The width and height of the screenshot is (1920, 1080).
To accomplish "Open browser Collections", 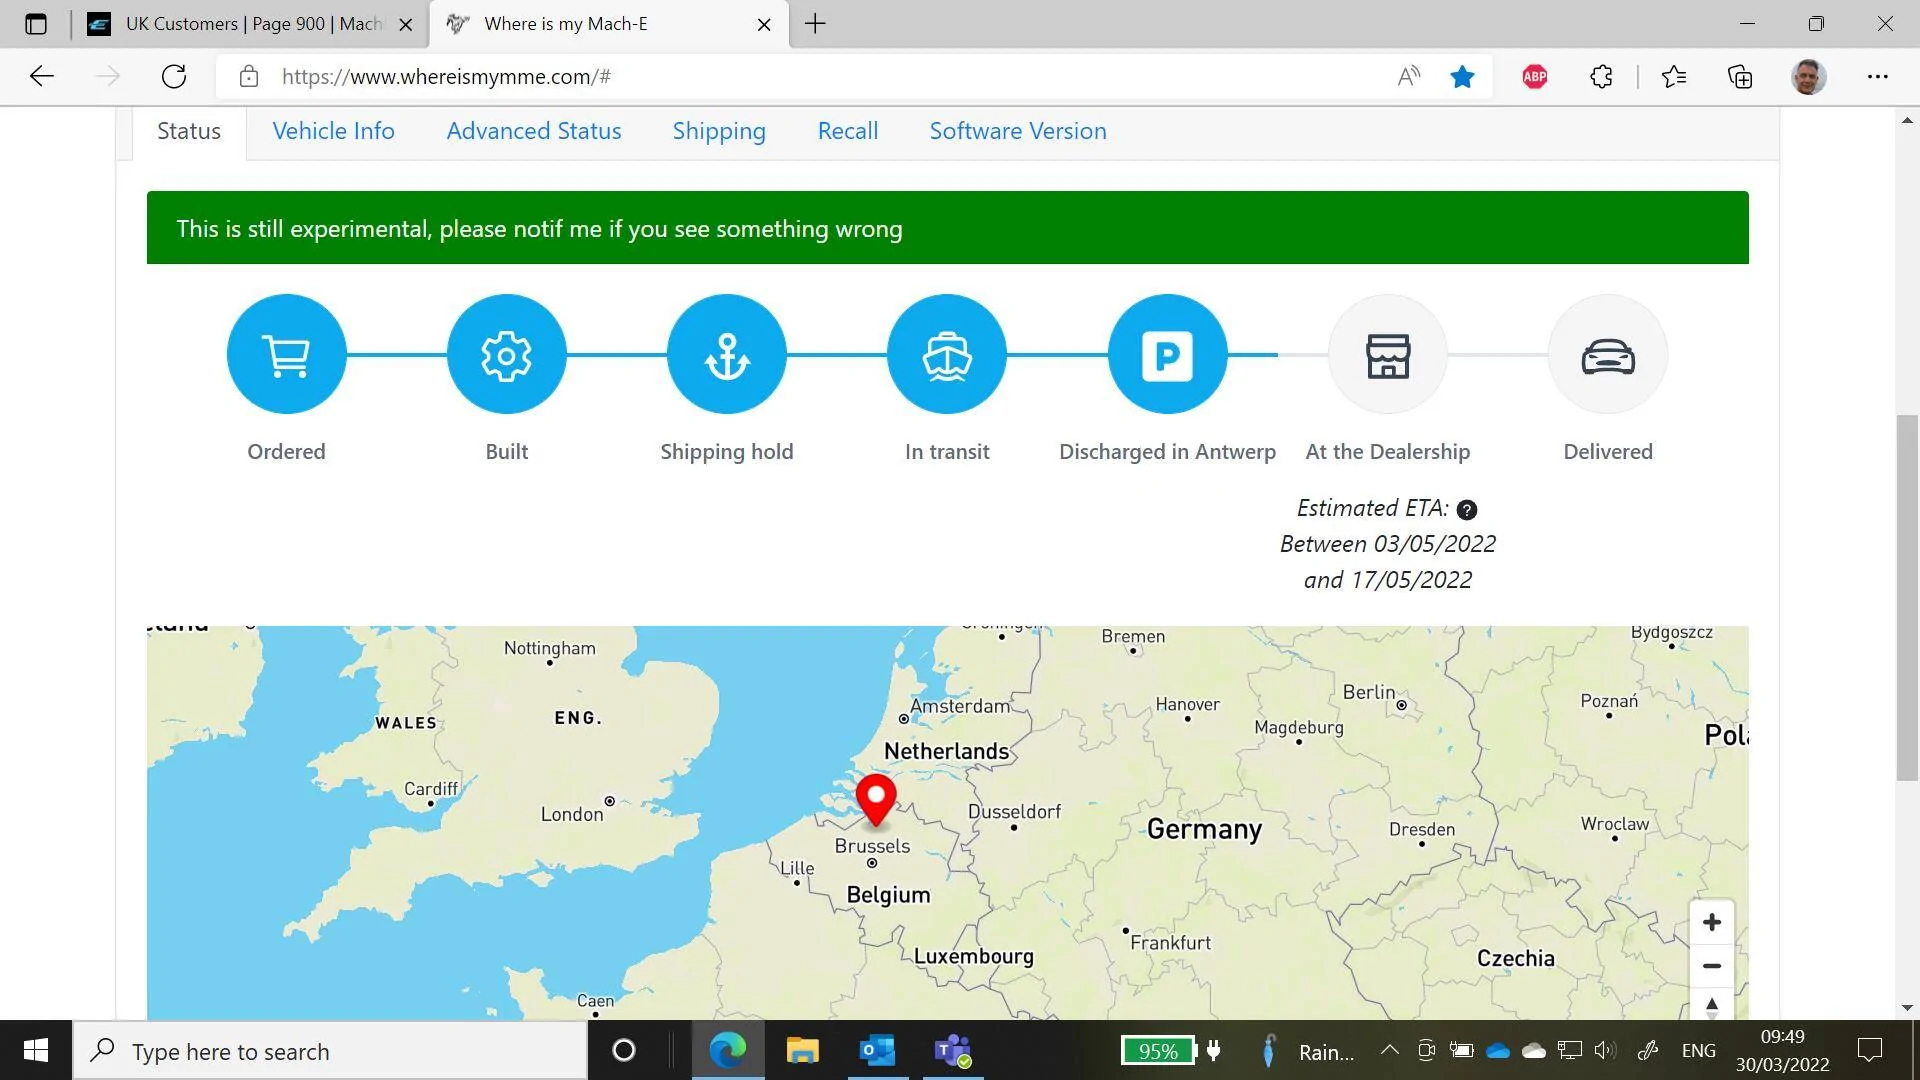I will click(1740, 76).
